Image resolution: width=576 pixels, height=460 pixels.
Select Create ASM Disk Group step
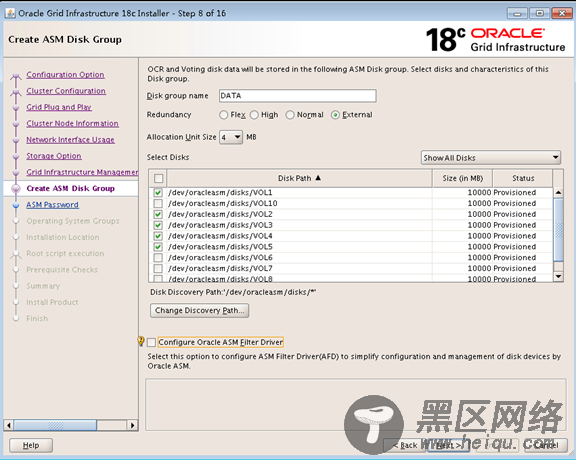click(71, 188)
